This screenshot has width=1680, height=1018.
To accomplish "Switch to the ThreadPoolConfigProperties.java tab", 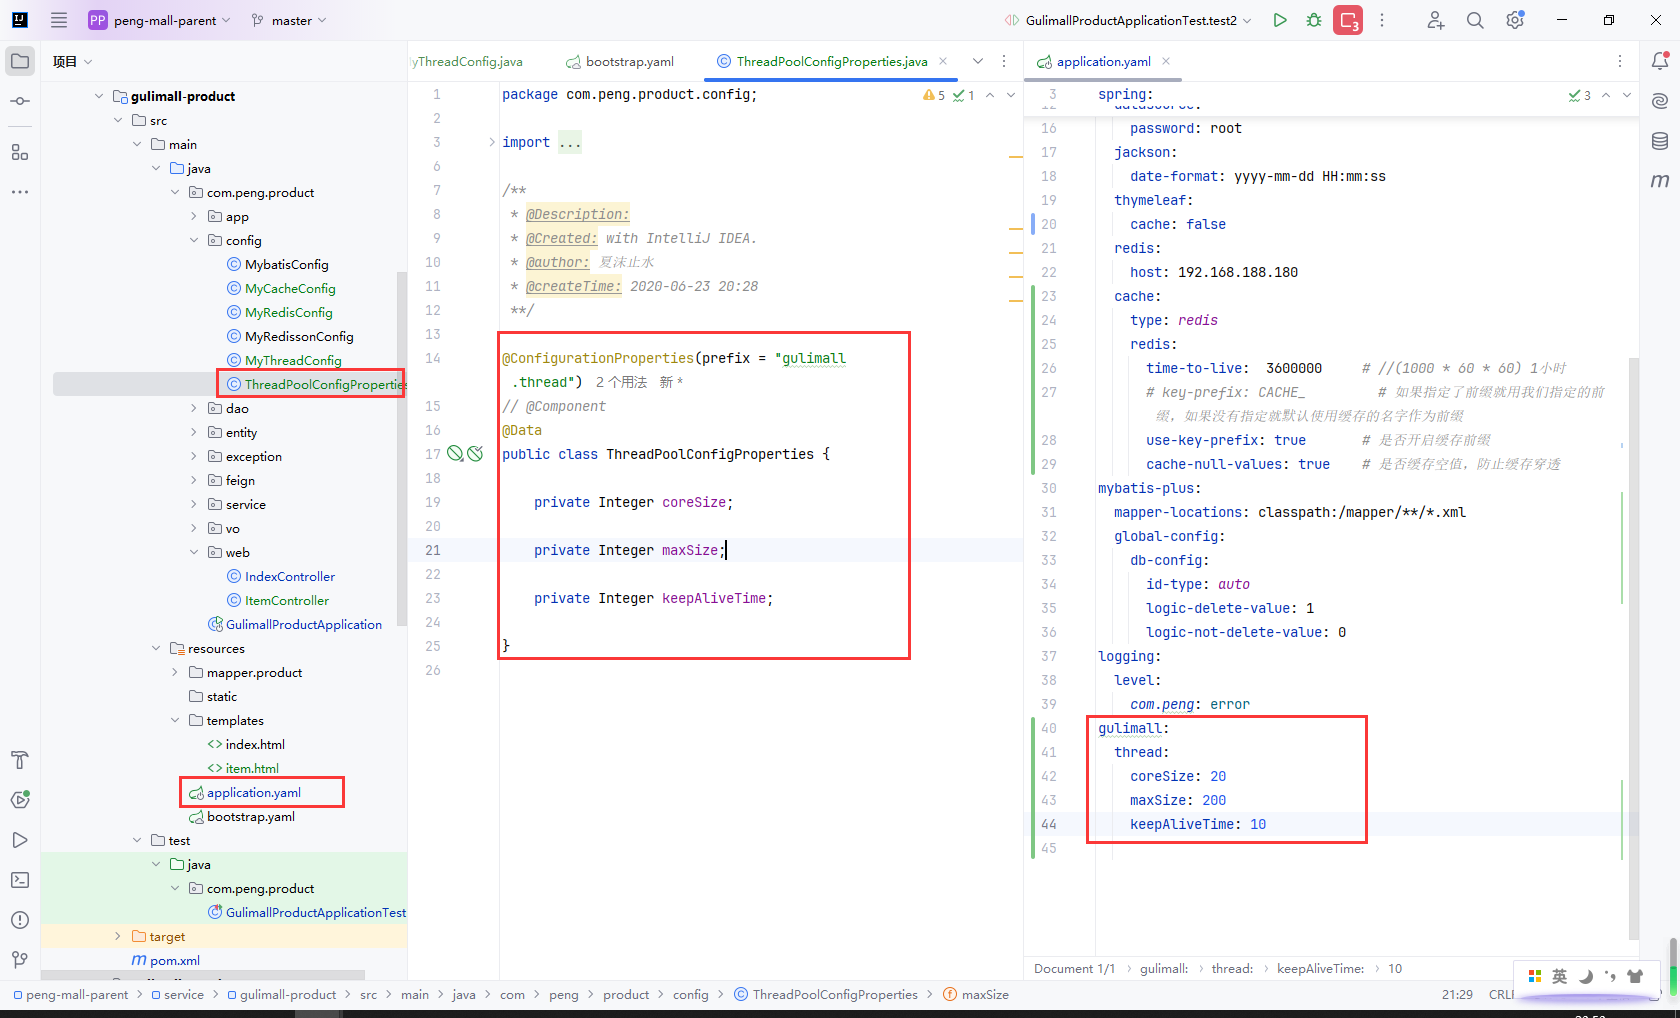I will [x=832, y=61].
